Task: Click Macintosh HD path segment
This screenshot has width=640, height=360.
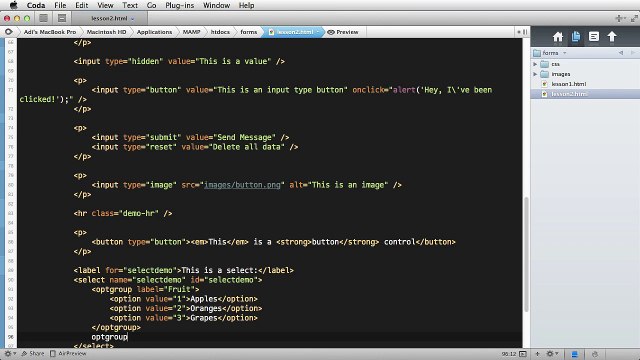Action: coord(106,32)
